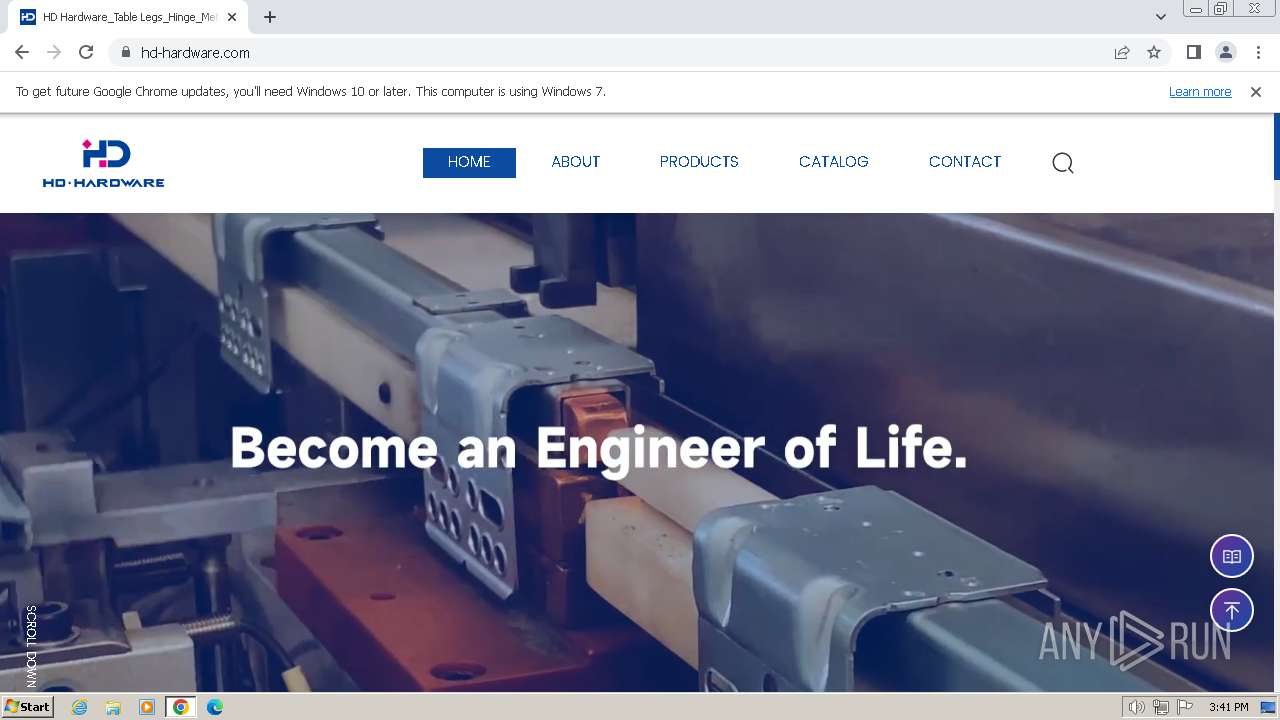Select the HD Hardware tab title
The image size is (1280, 720).
tap(130, 17)
